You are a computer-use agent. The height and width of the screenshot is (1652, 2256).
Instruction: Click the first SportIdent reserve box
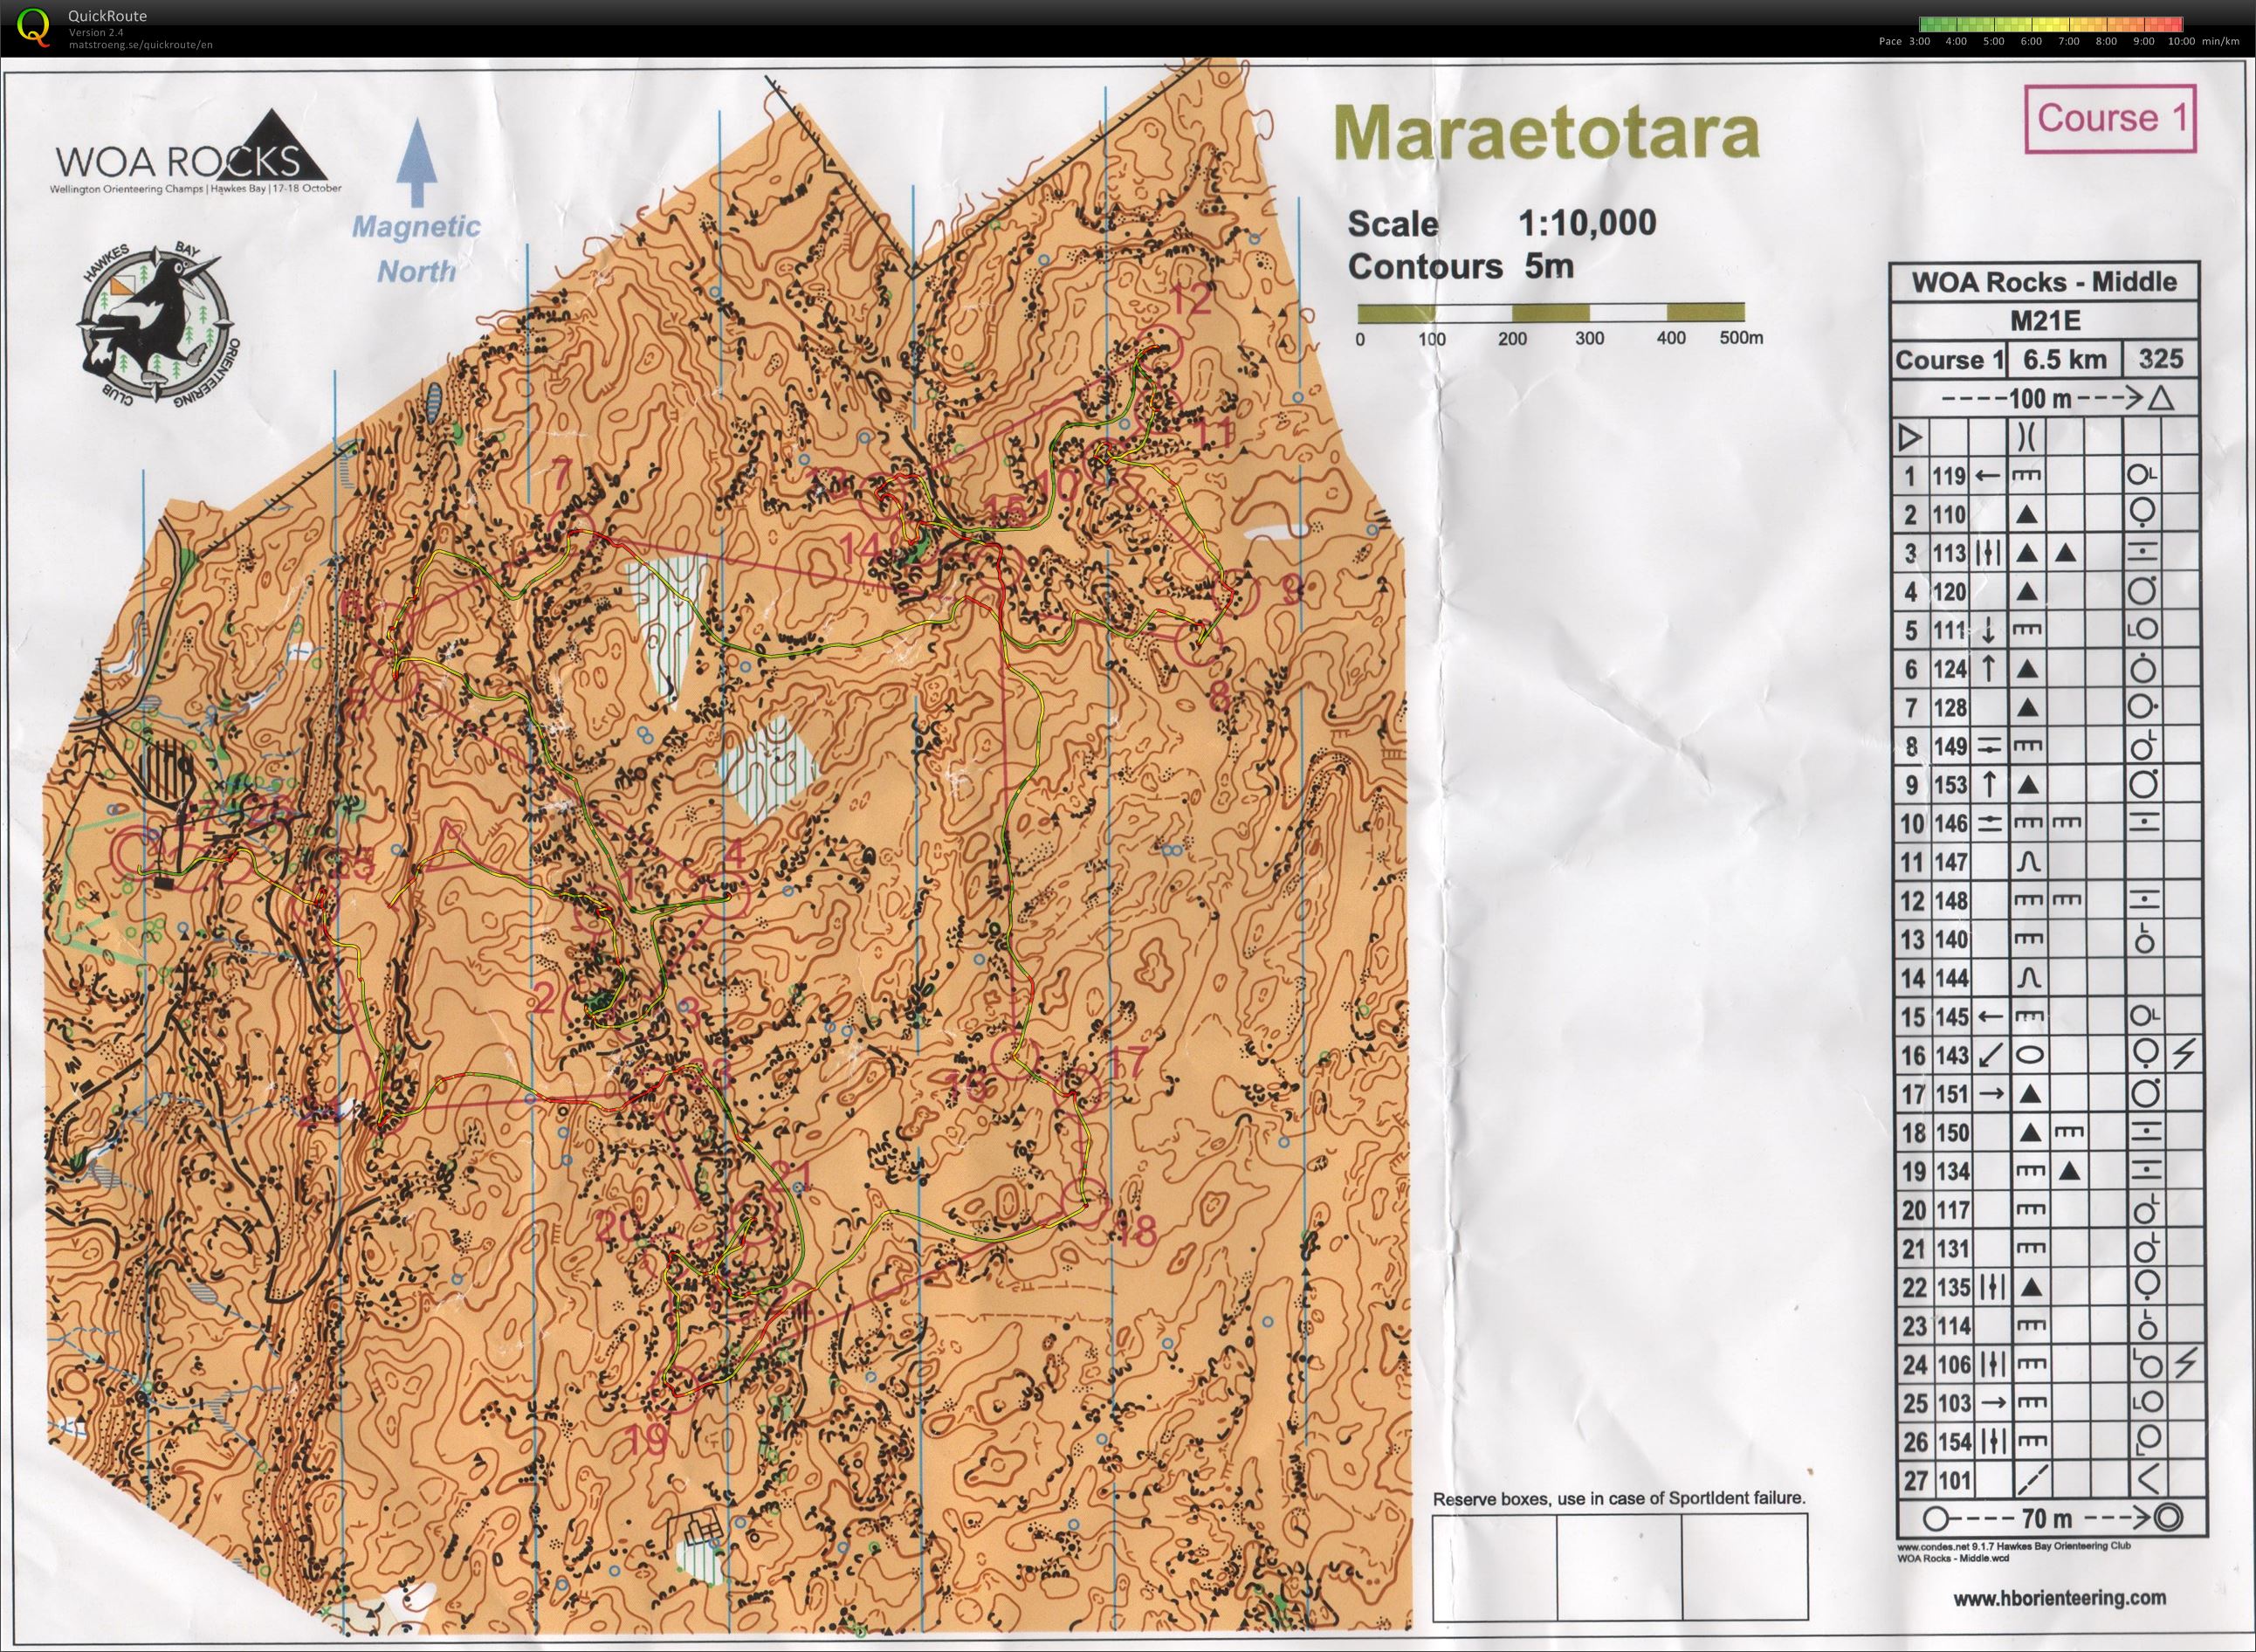coord(1494,1567)
